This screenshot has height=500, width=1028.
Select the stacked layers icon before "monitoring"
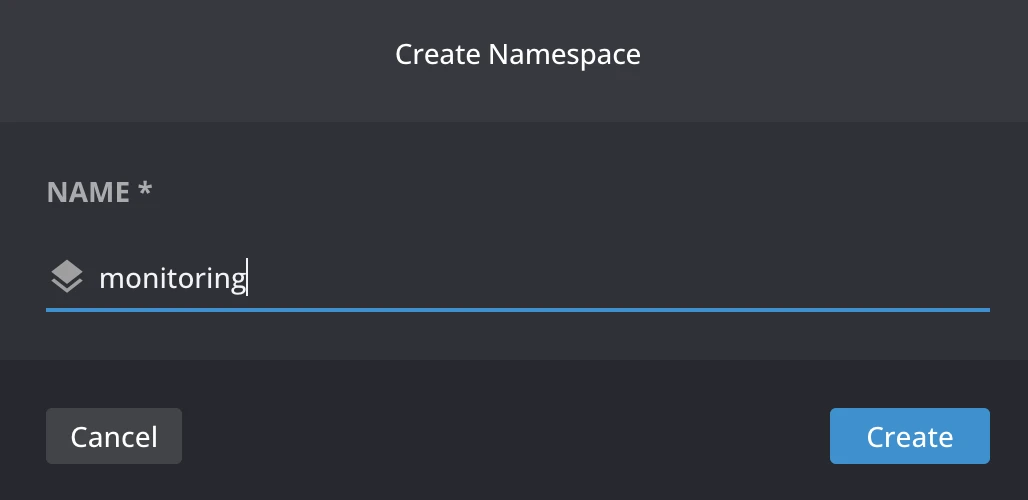(66, 276)
